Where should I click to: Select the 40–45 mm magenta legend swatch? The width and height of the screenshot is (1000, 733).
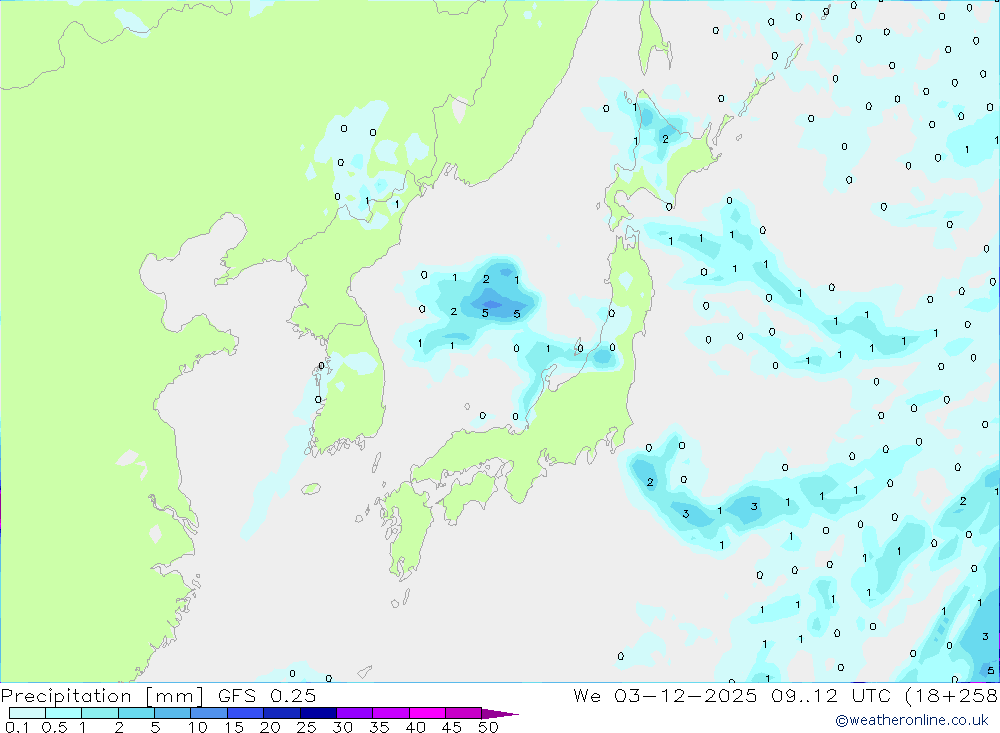[x=427, y=713]
